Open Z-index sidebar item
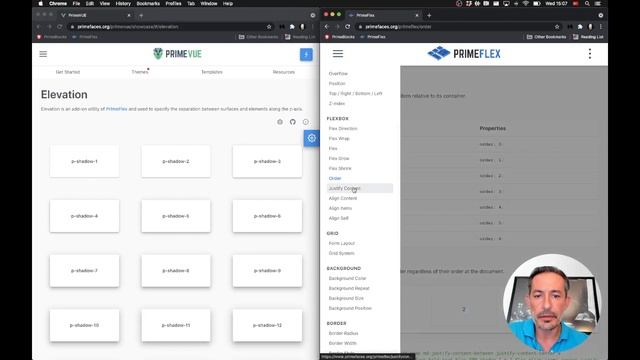 337,104
